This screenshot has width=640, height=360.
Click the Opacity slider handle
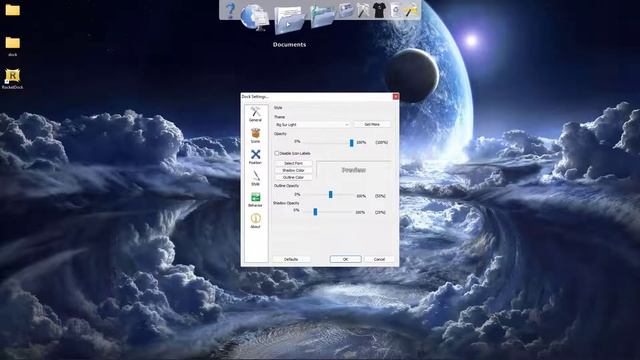point(351,142)
